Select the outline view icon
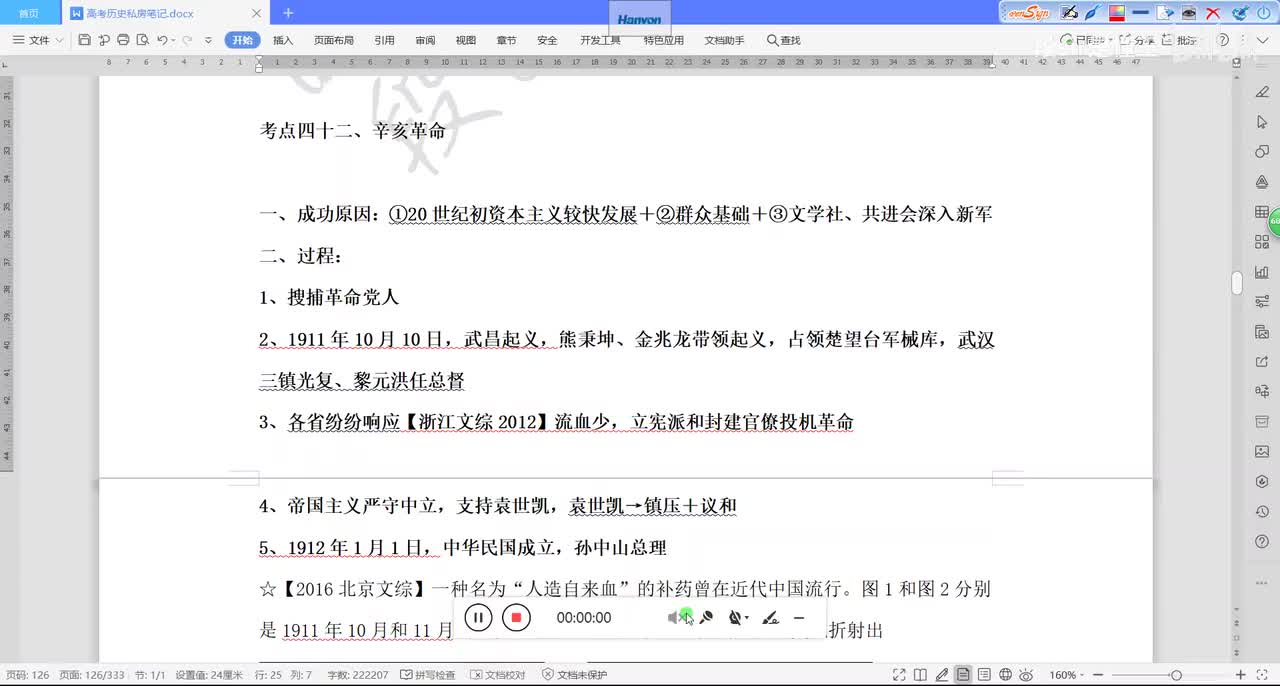 [x=984, y=675]
